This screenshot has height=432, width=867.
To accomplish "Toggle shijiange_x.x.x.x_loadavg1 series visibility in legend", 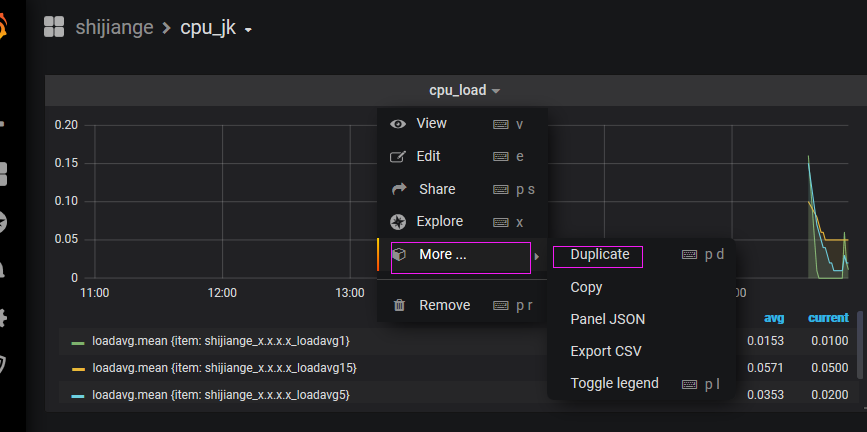I will [x=220, y=341].
